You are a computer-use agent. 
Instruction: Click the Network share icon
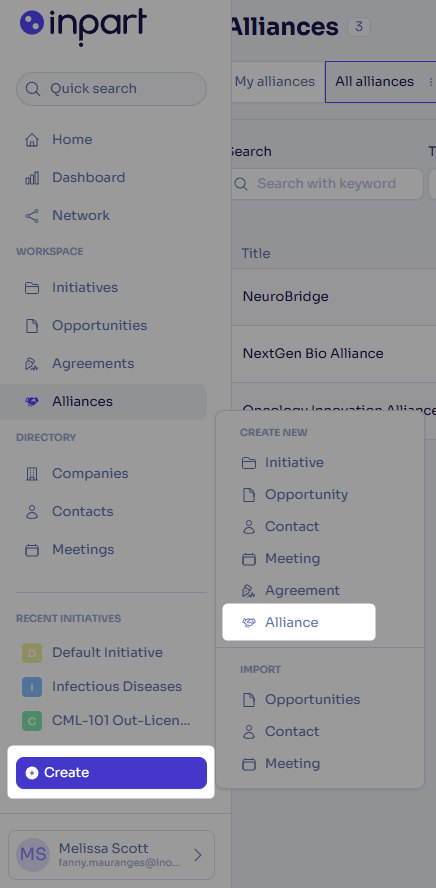point(32,216)
